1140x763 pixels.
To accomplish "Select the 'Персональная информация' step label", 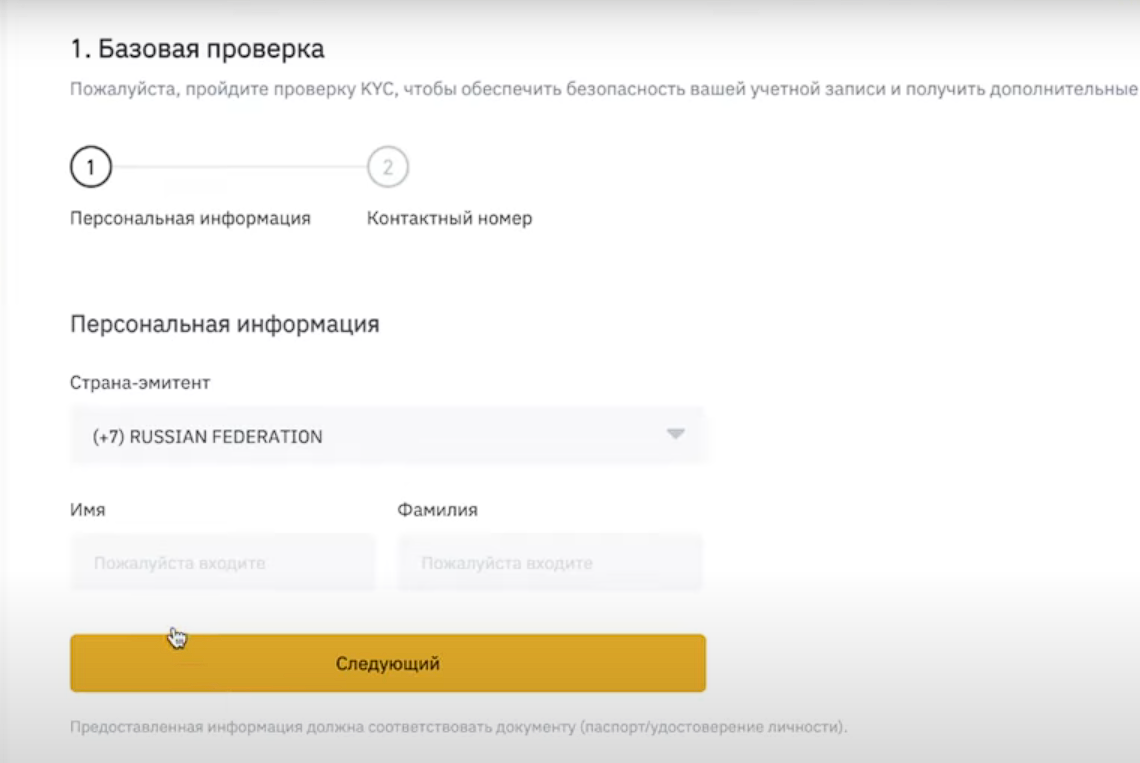I will click(190, 218).
